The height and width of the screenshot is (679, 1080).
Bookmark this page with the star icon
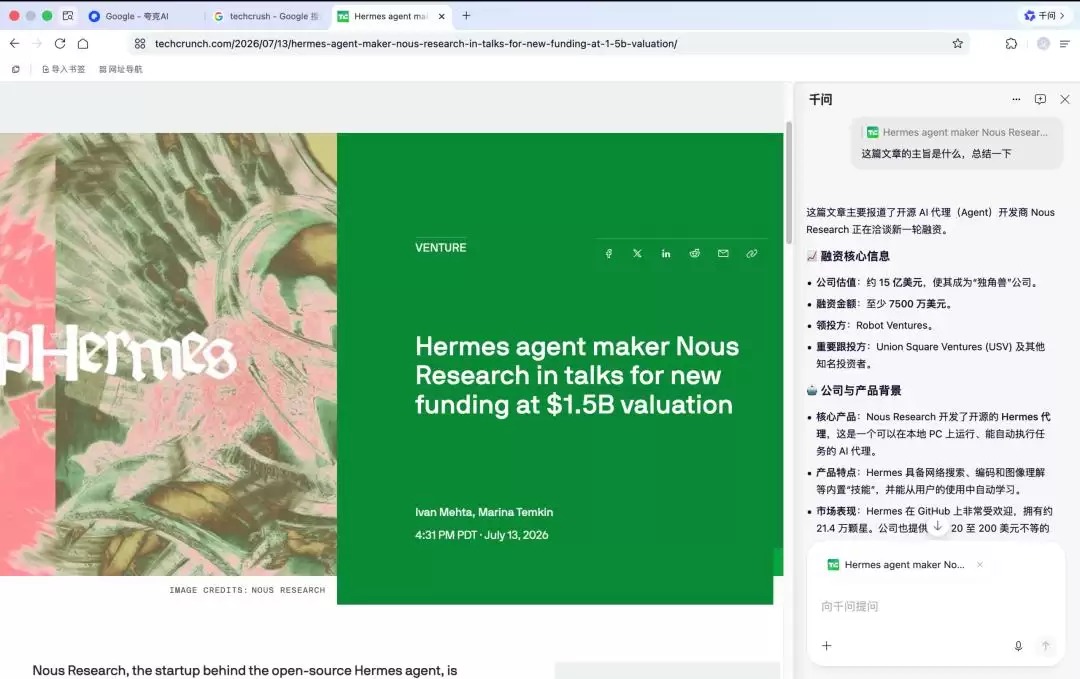[957, 43]
